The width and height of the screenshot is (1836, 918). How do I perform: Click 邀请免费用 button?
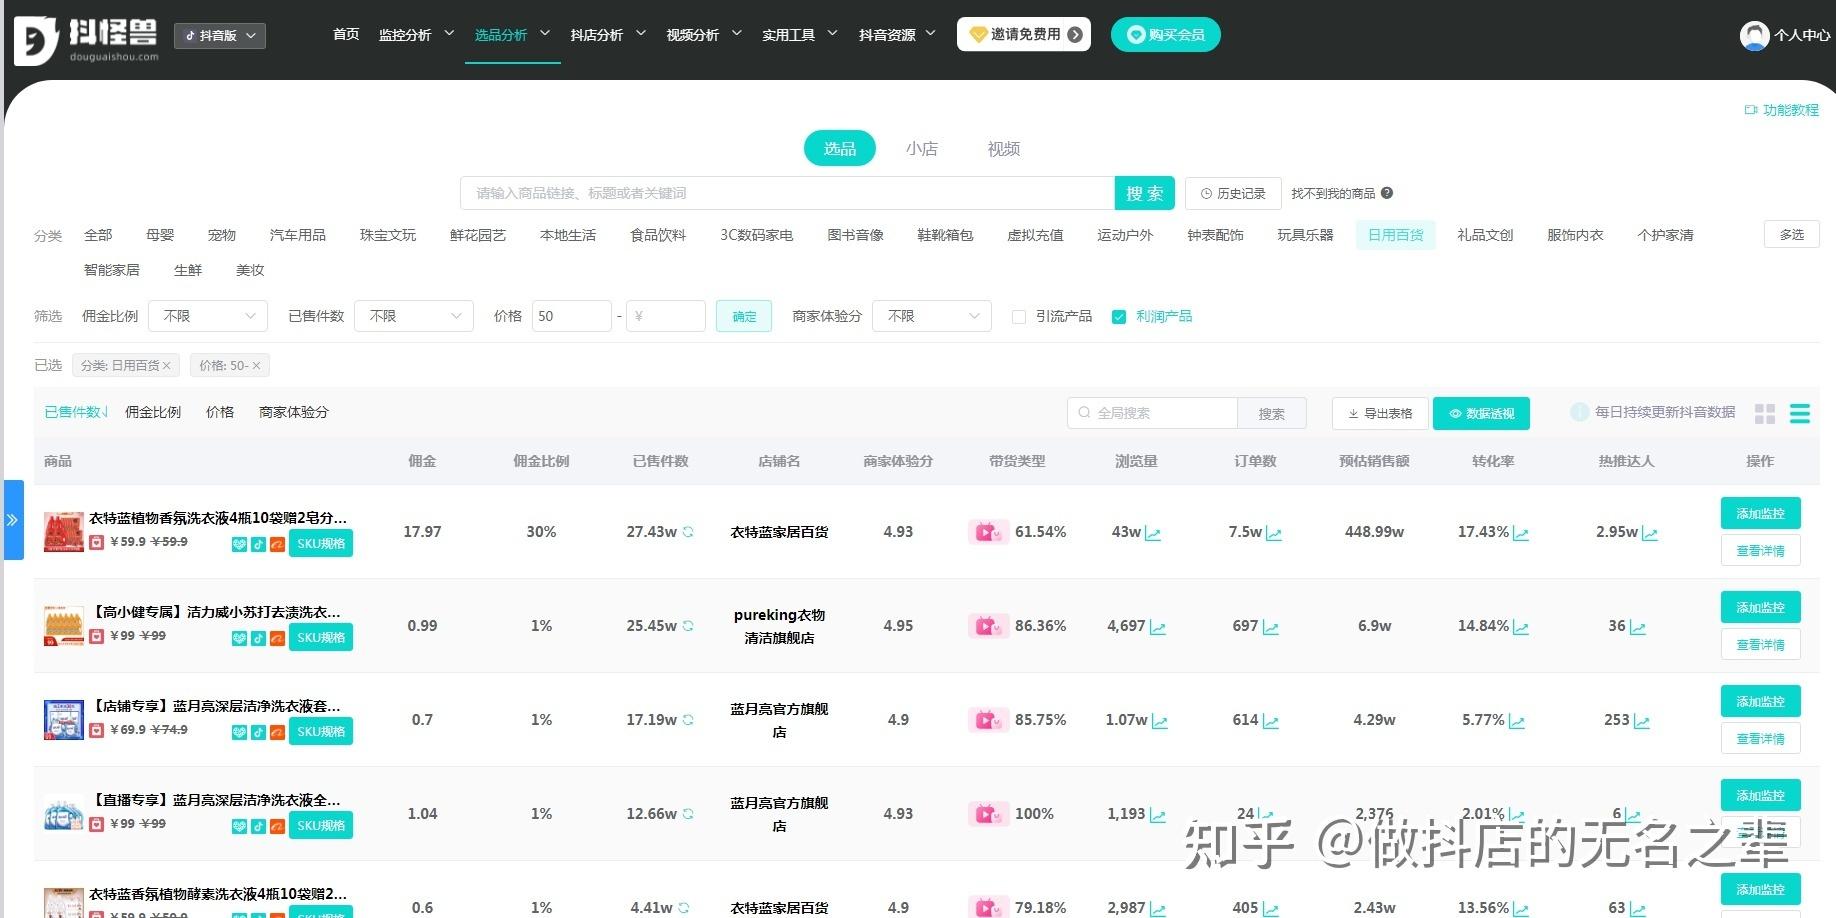point(1024,34)
